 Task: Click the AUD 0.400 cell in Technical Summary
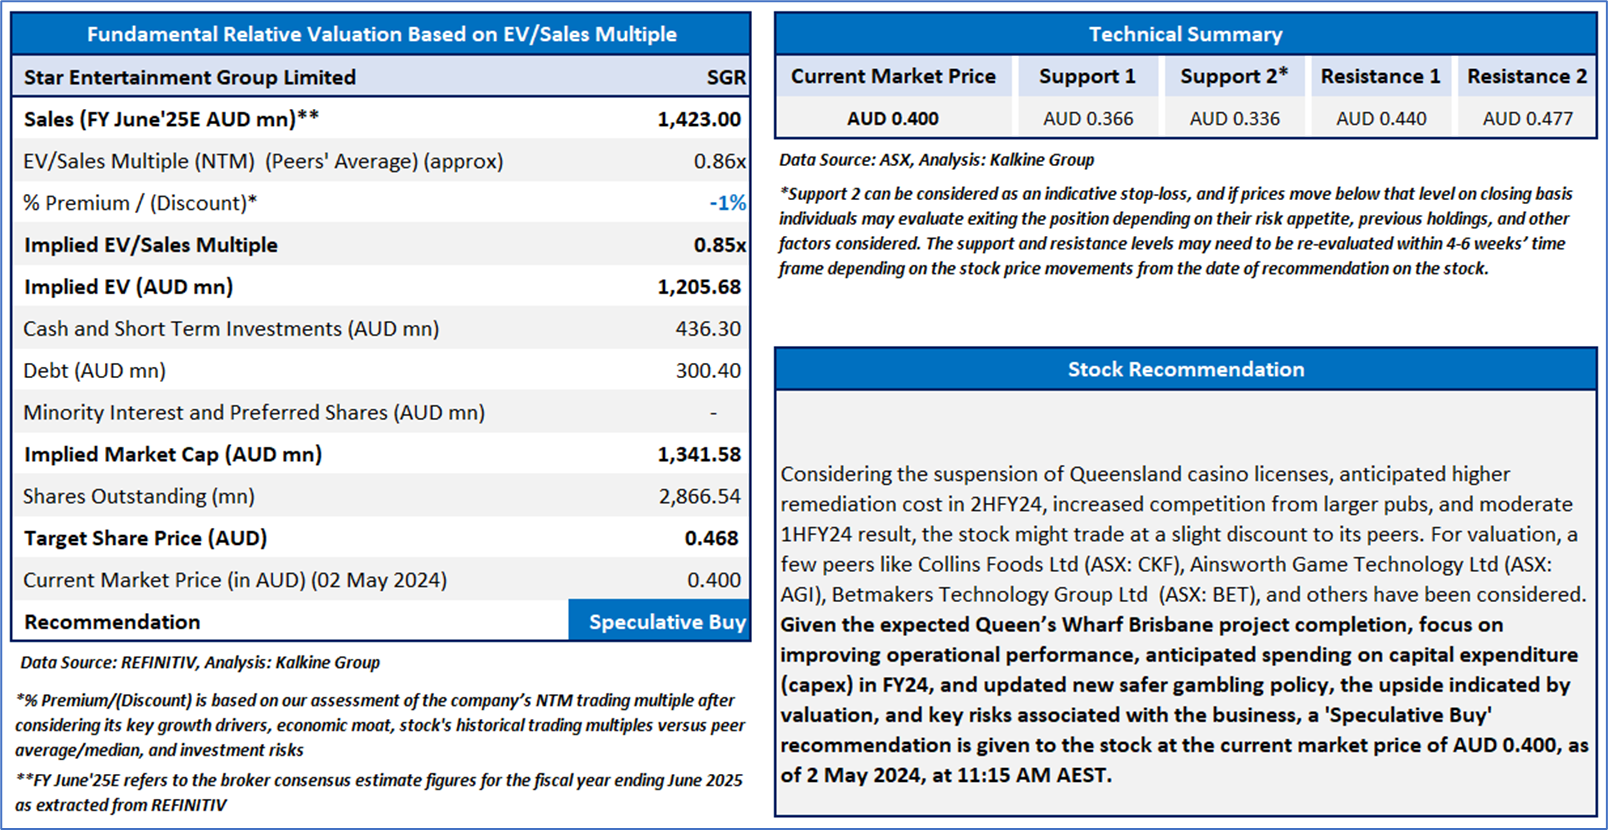(x=893, y=118)
